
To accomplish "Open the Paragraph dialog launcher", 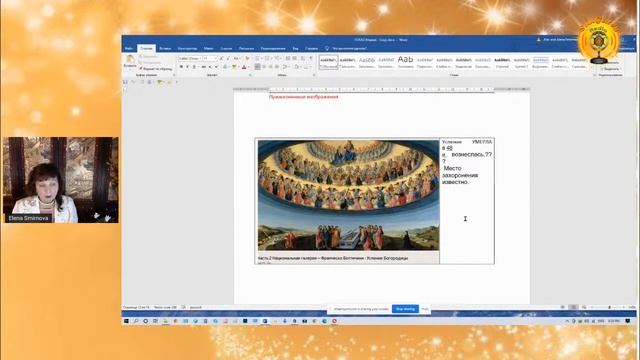I will pos(314,75).
